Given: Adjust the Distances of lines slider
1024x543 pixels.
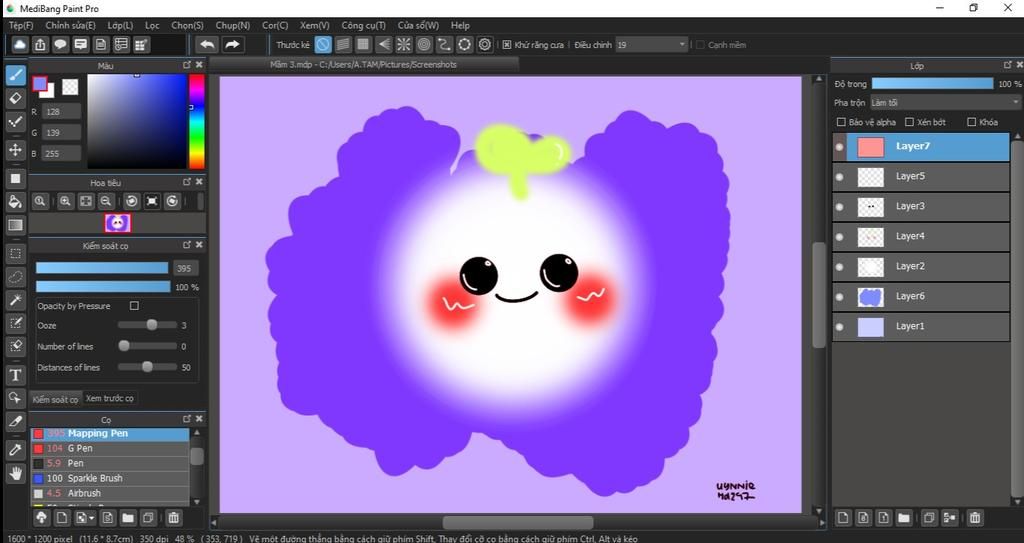Looking at the screenshot, I should (x=148, y=367).
